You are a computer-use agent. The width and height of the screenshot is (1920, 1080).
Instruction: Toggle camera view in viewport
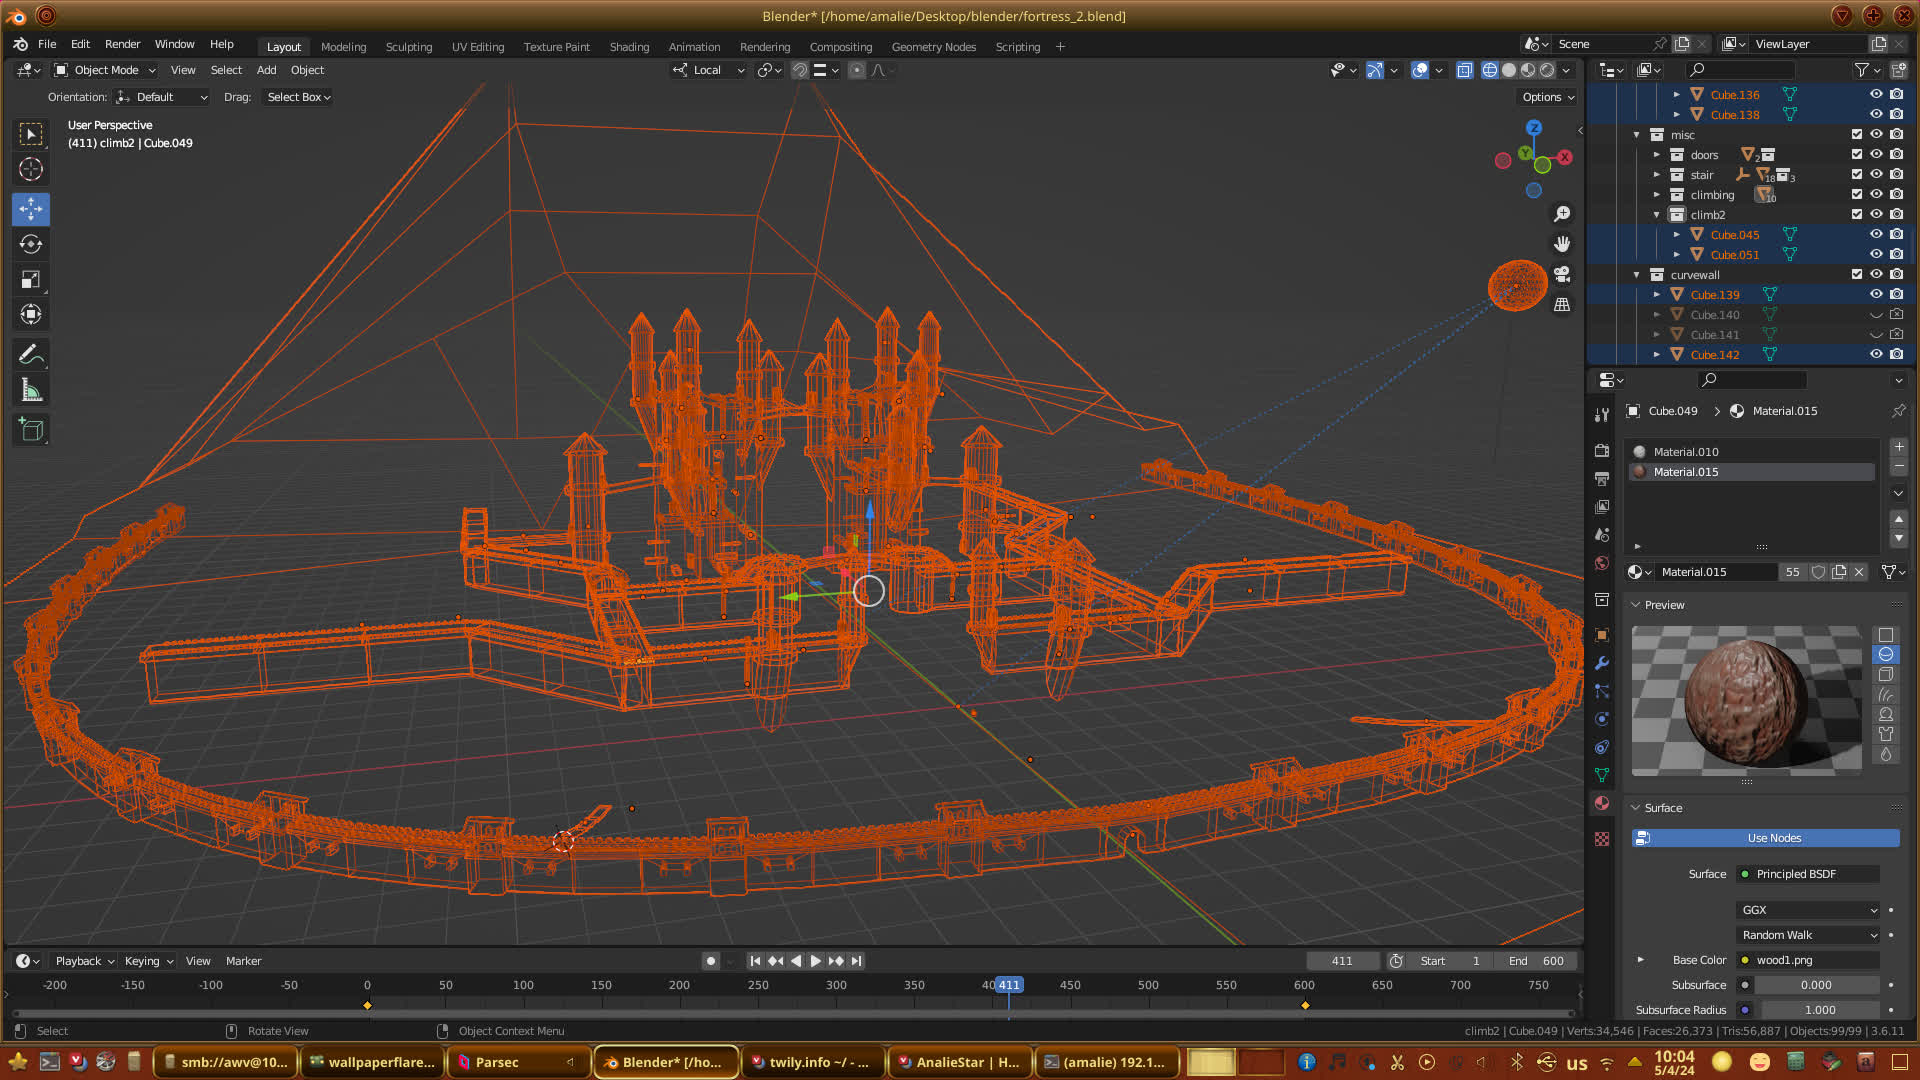coord(1562,274)
